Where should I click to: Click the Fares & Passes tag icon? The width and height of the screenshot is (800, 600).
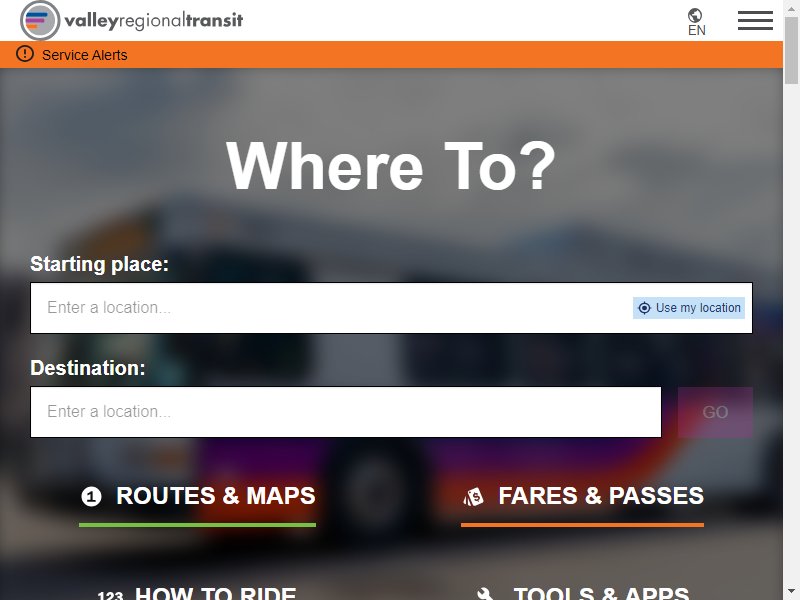tap(473, 496)
